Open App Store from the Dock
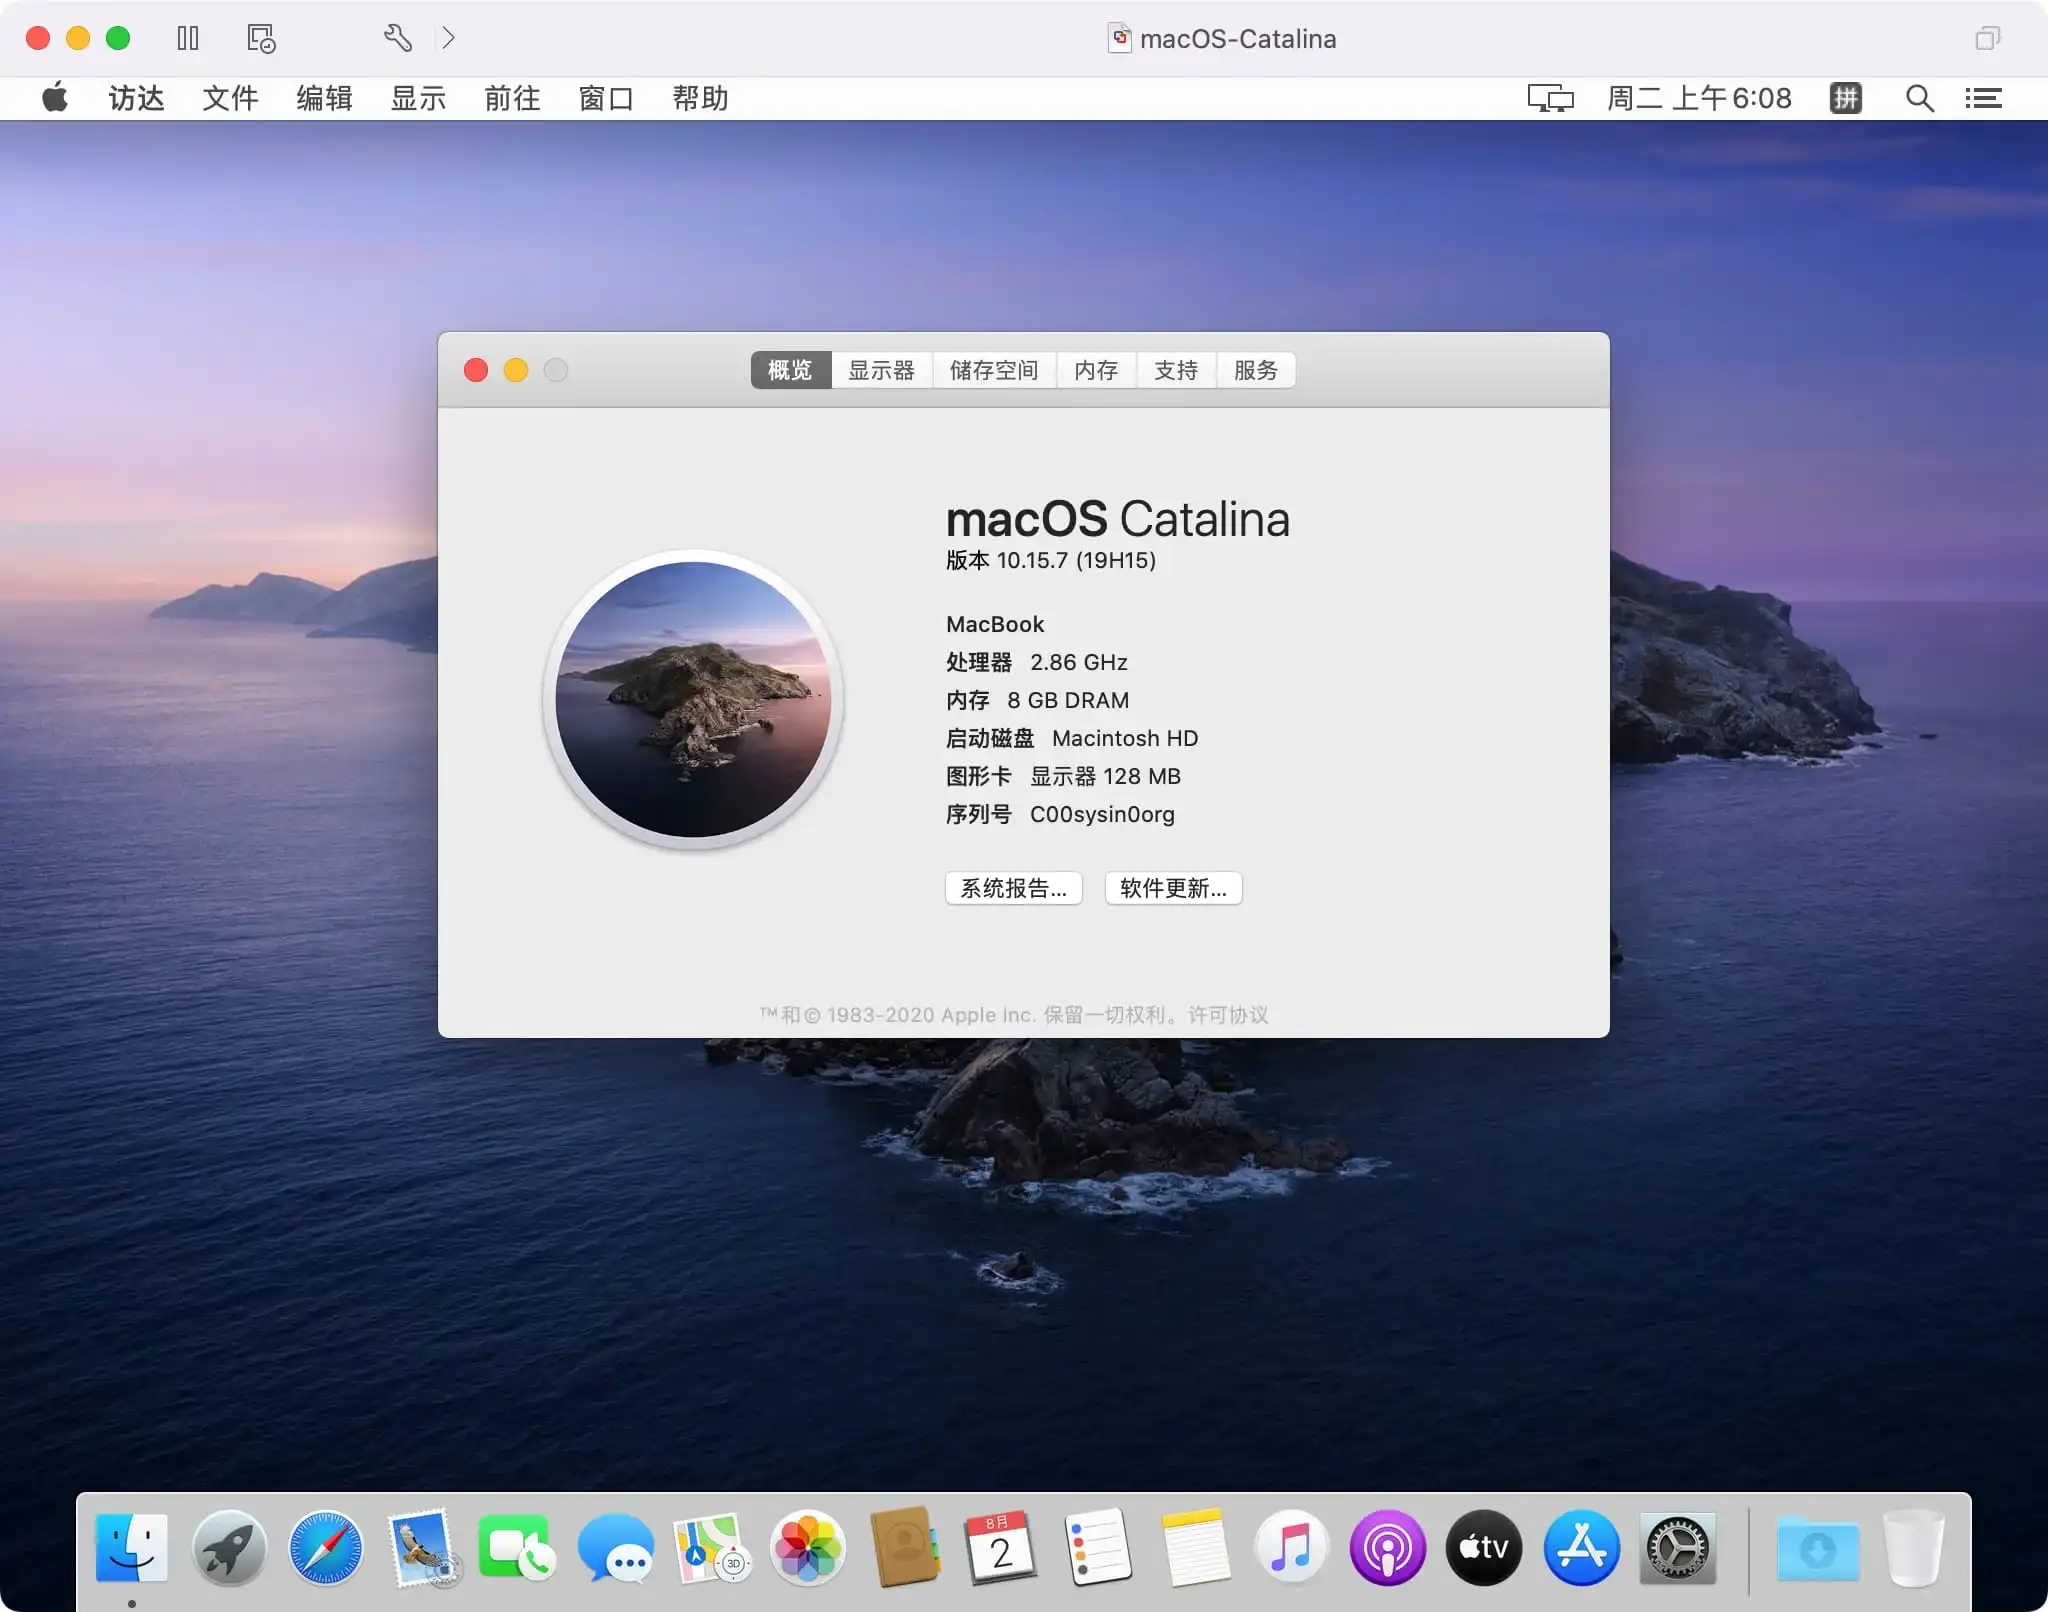 pyautogui.click(x=1581, y=1548)
